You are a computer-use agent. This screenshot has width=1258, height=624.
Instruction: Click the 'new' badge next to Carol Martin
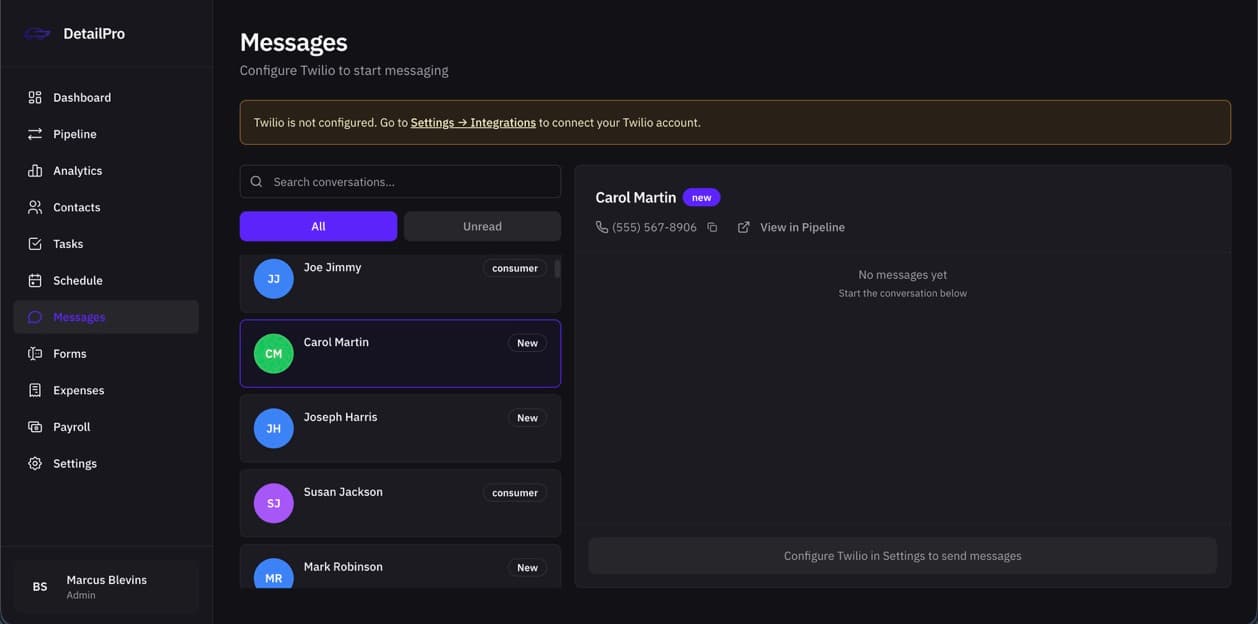point(701,196)
